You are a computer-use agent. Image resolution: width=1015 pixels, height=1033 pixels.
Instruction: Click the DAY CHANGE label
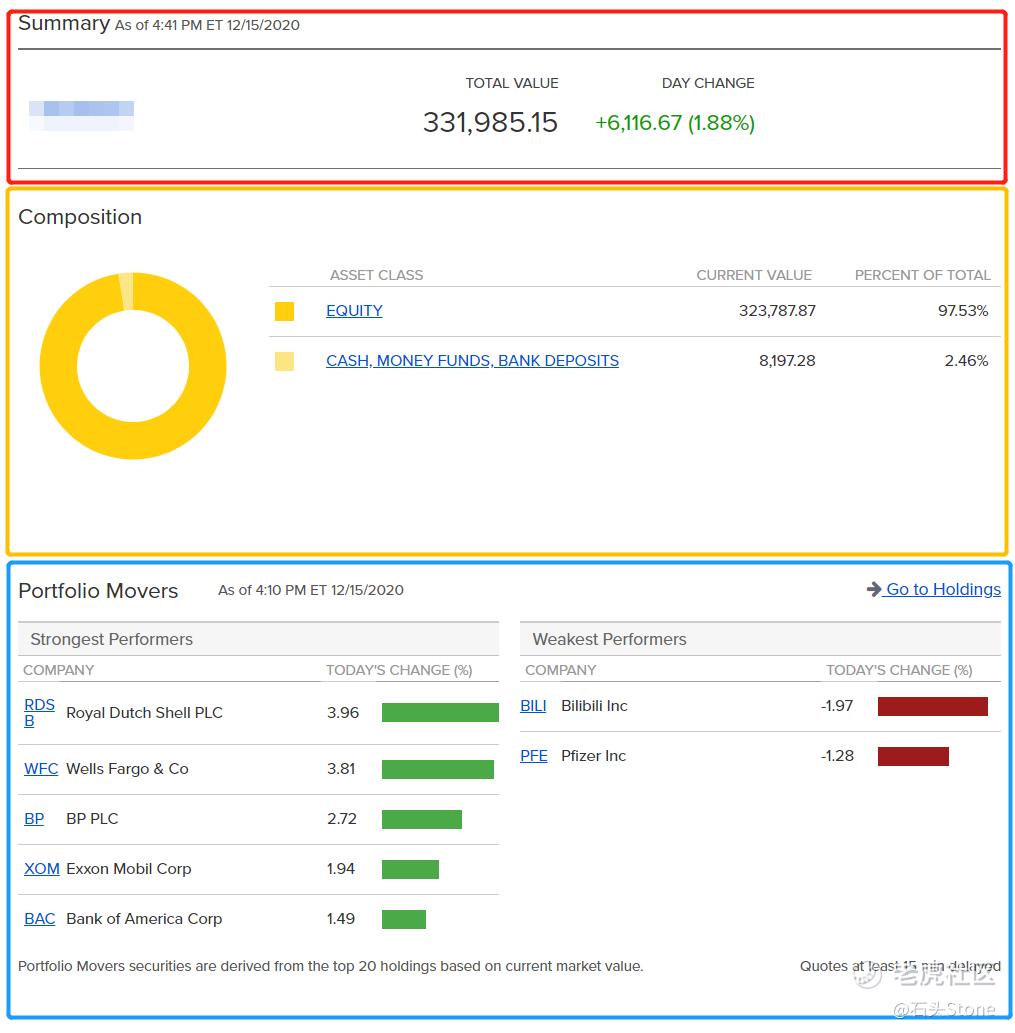pos(708,84)
